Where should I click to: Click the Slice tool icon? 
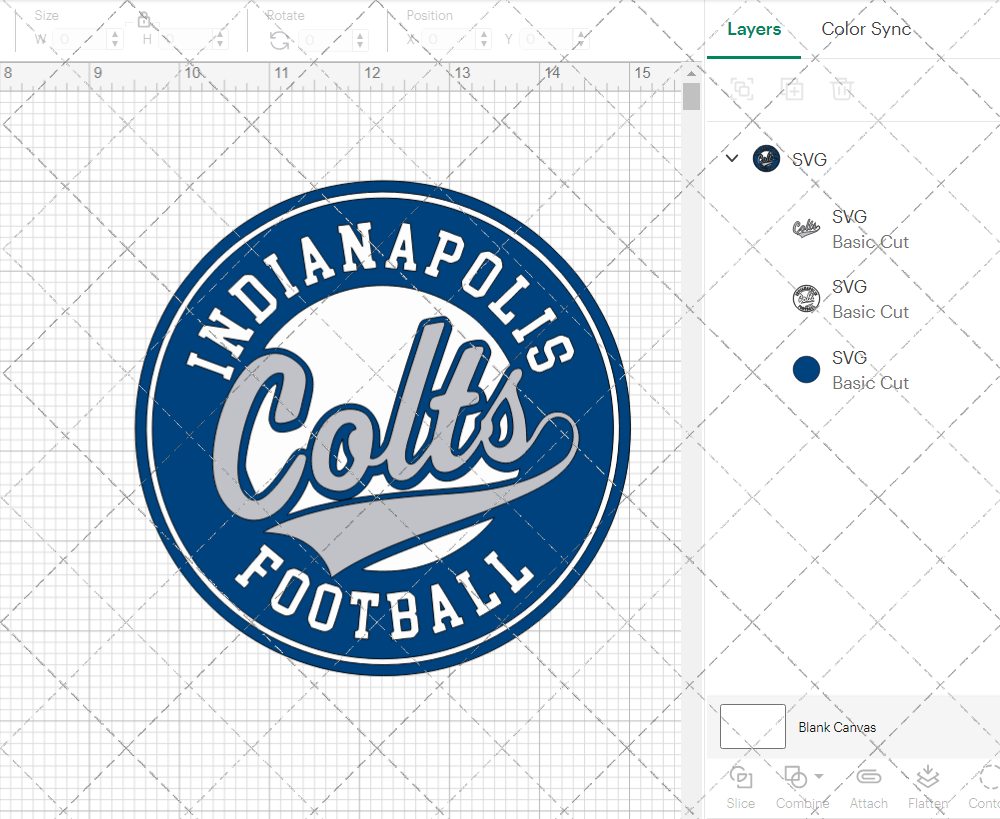[740, 778]
